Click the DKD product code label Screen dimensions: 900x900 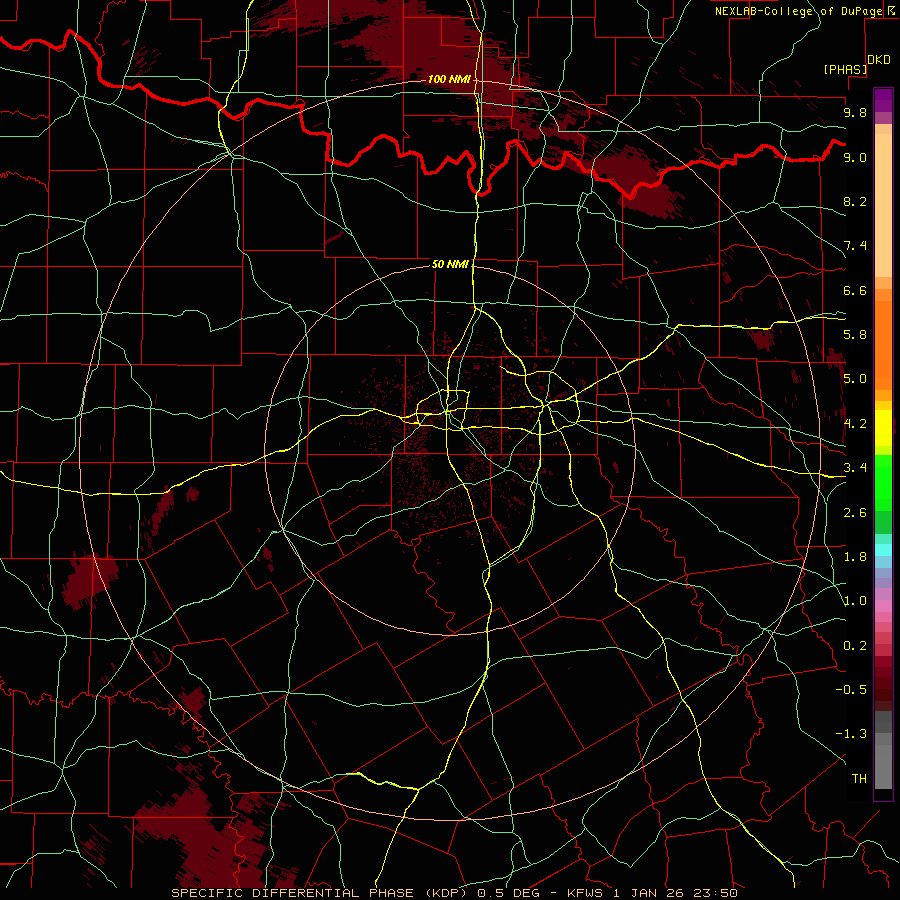tap(879, 60)
